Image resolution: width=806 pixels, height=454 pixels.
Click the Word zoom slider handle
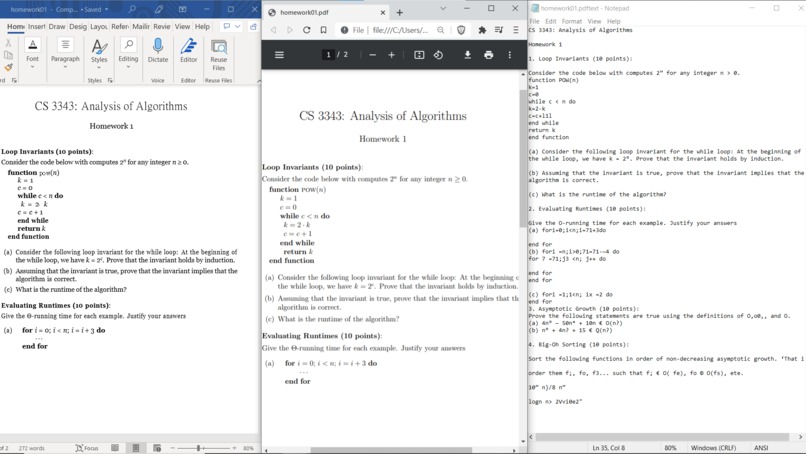tap(198, 448)
